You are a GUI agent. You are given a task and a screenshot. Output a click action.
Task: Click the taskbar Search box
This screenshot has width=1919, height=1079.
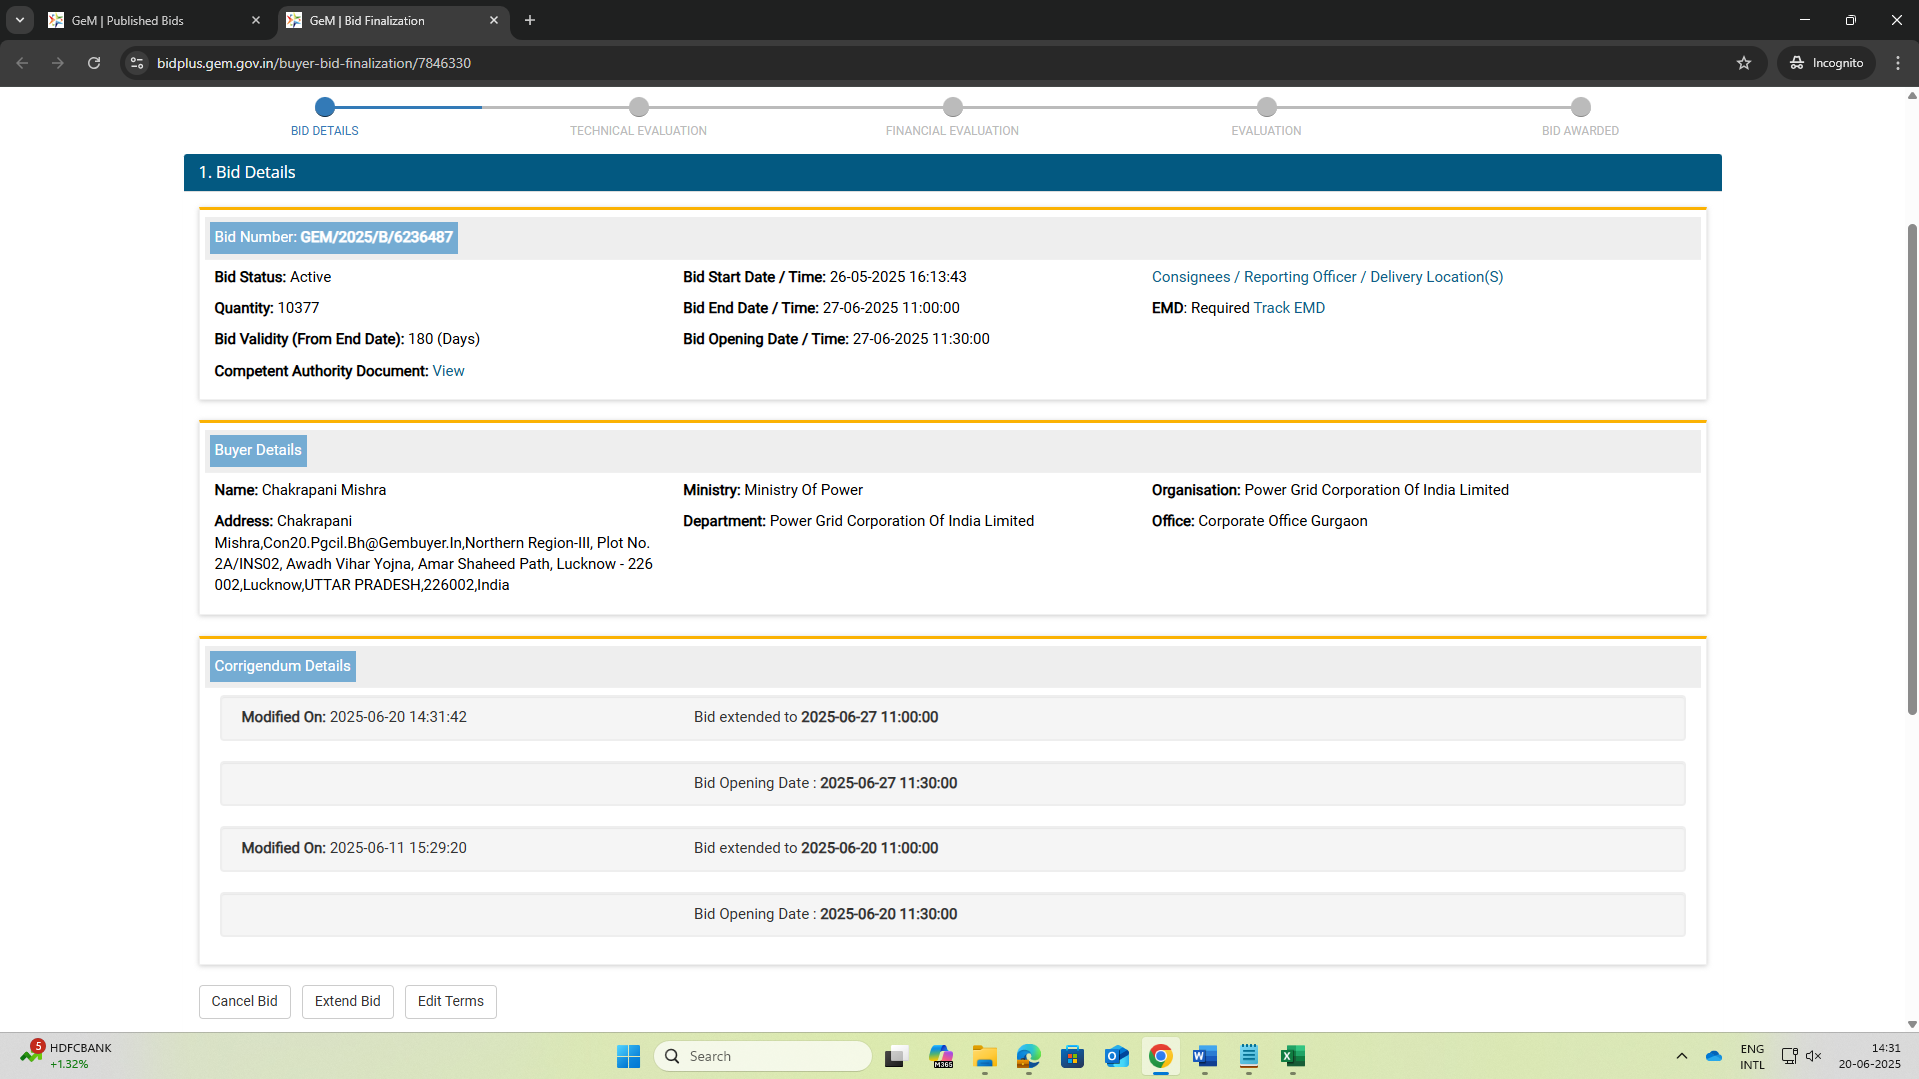click(763, 1056)
